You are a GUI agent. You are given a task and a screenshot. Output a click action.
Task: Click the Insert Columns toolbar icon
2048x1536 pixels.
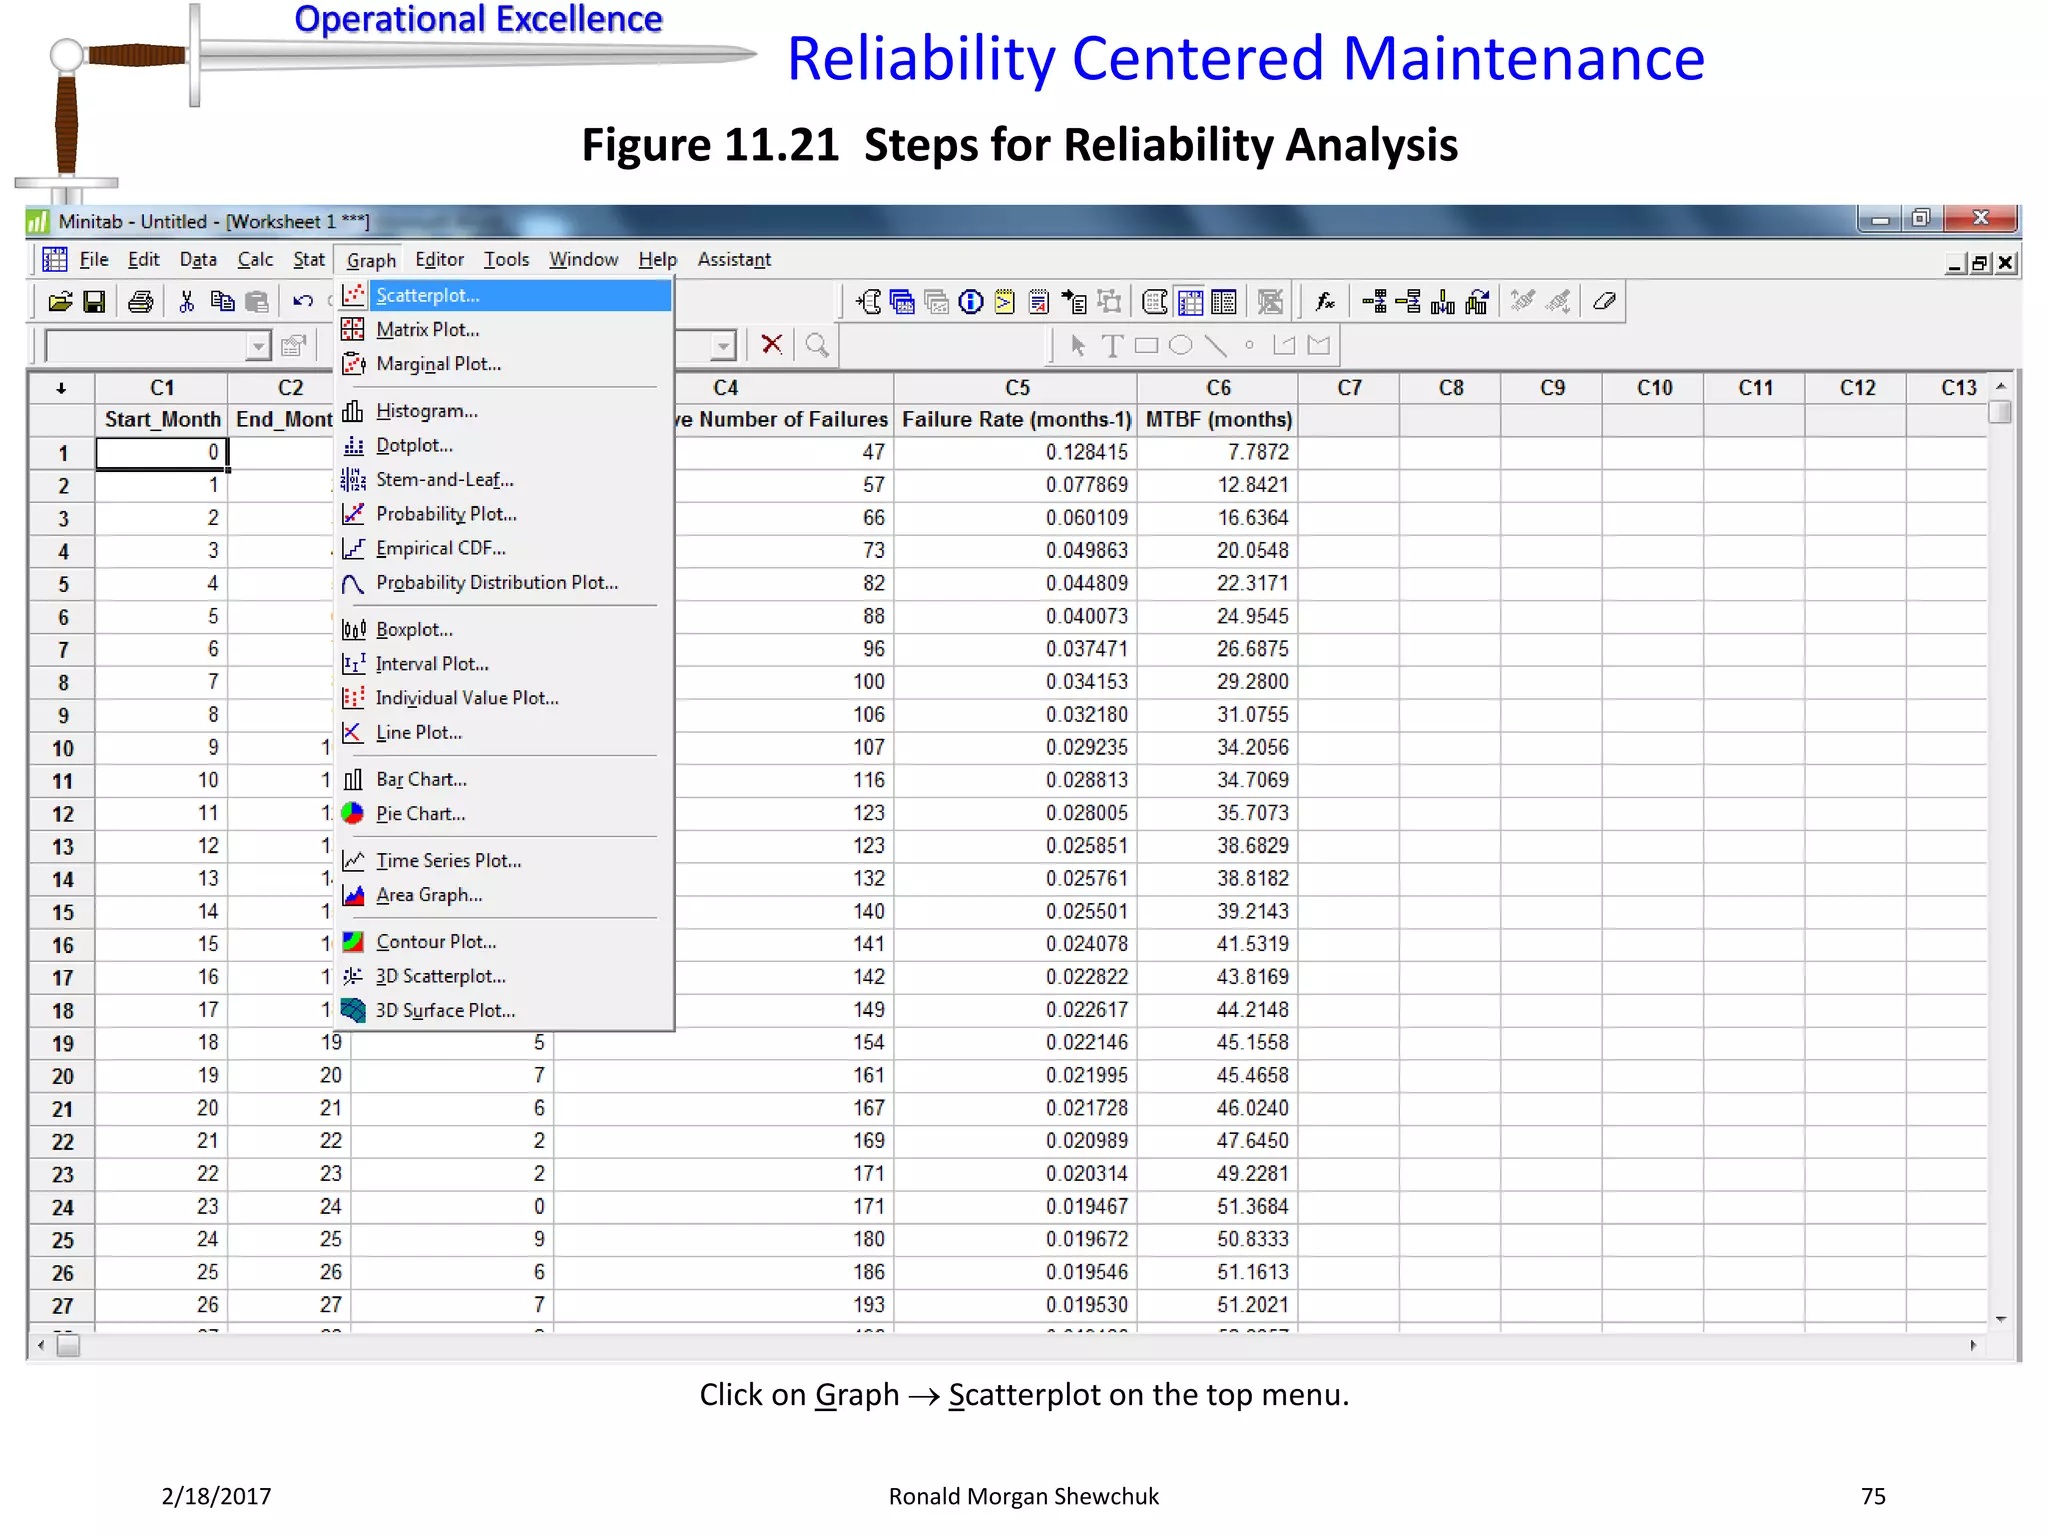pyautogui.click(x=1442, y=301)
